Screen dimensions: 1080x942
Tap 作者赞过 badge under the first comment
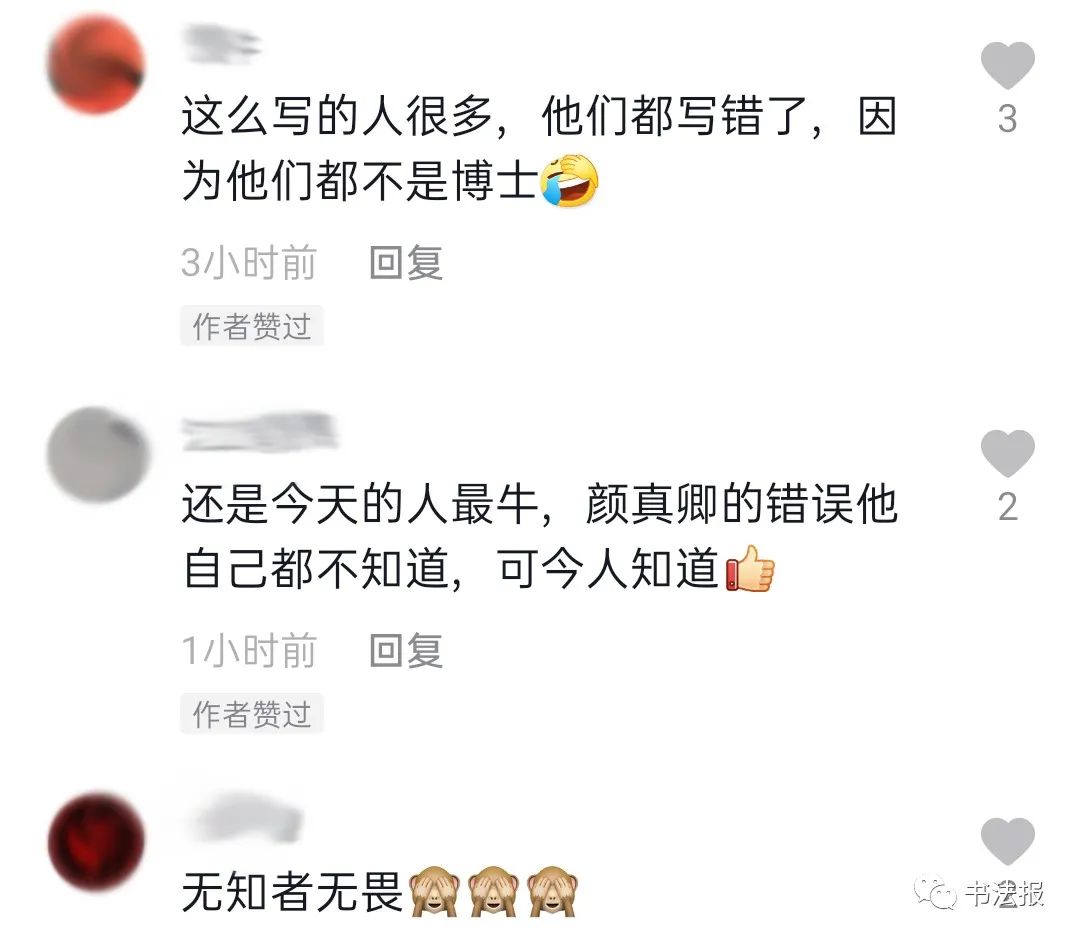tap(251, 326)
